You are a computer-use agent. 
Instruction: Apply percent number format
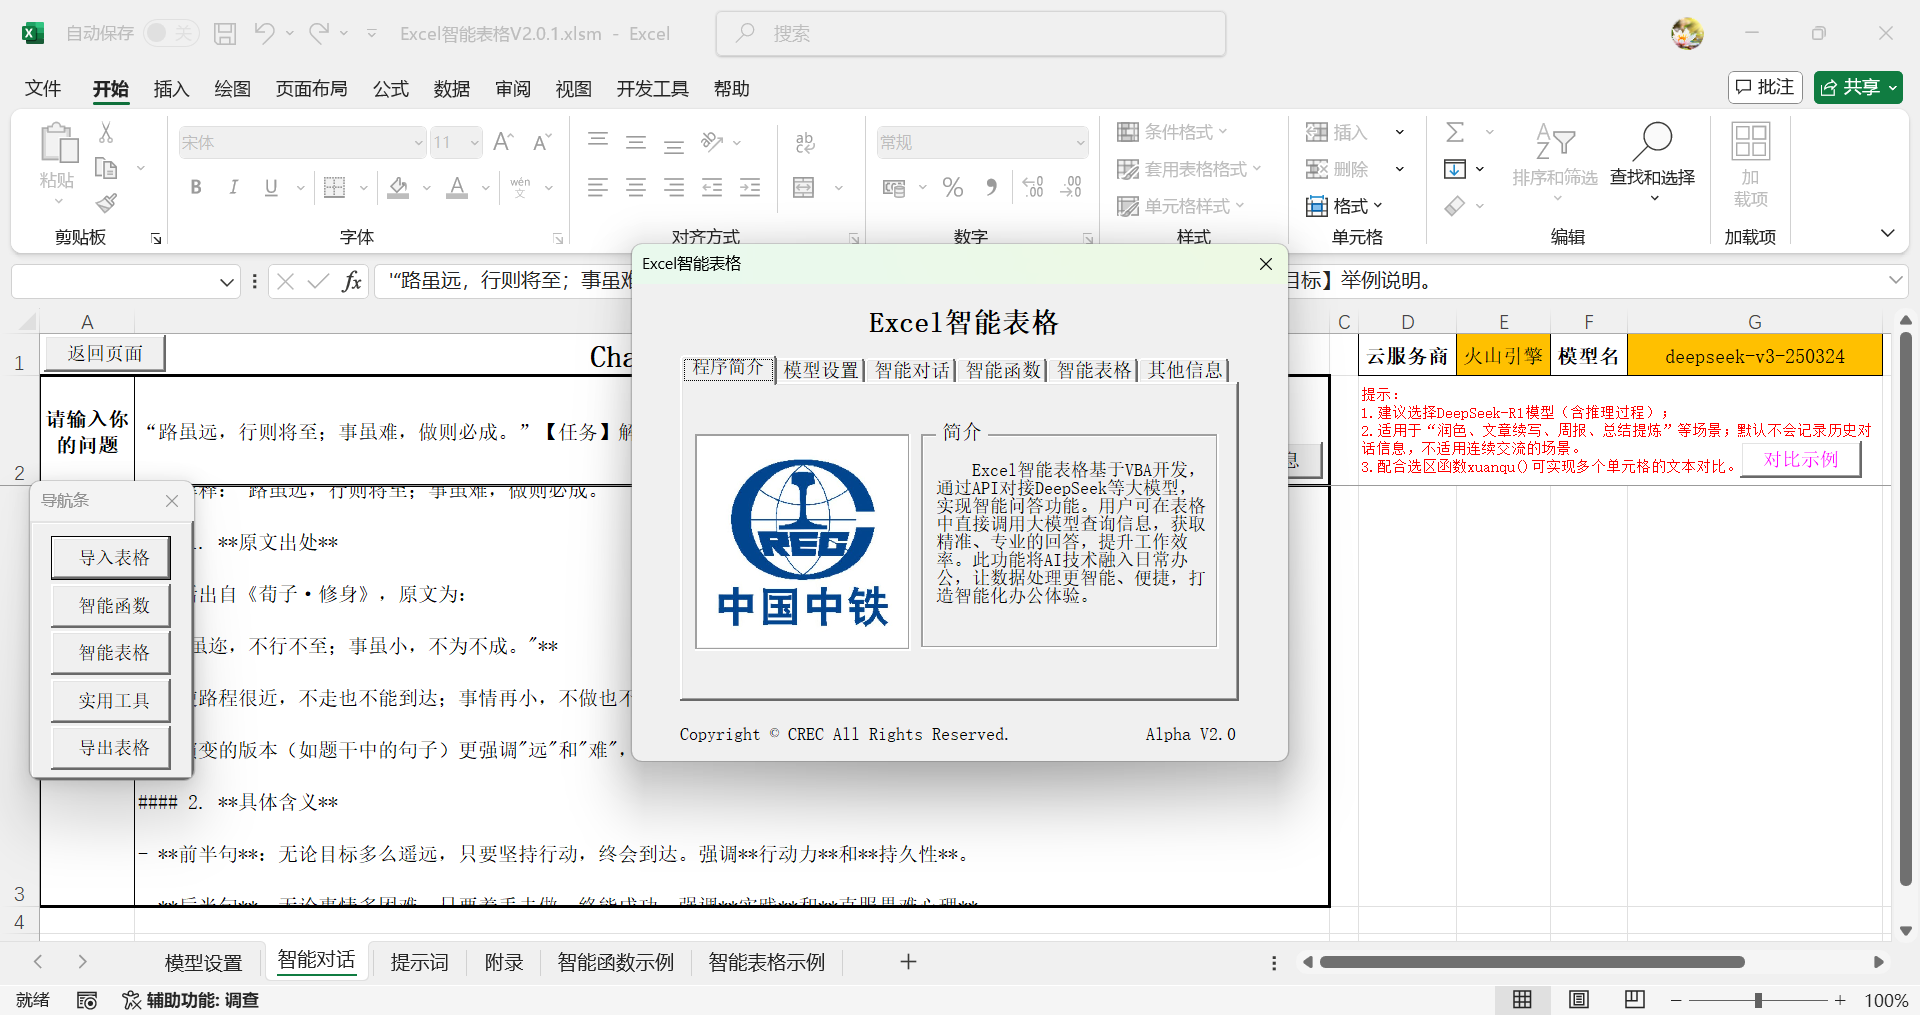pos(952,187)
